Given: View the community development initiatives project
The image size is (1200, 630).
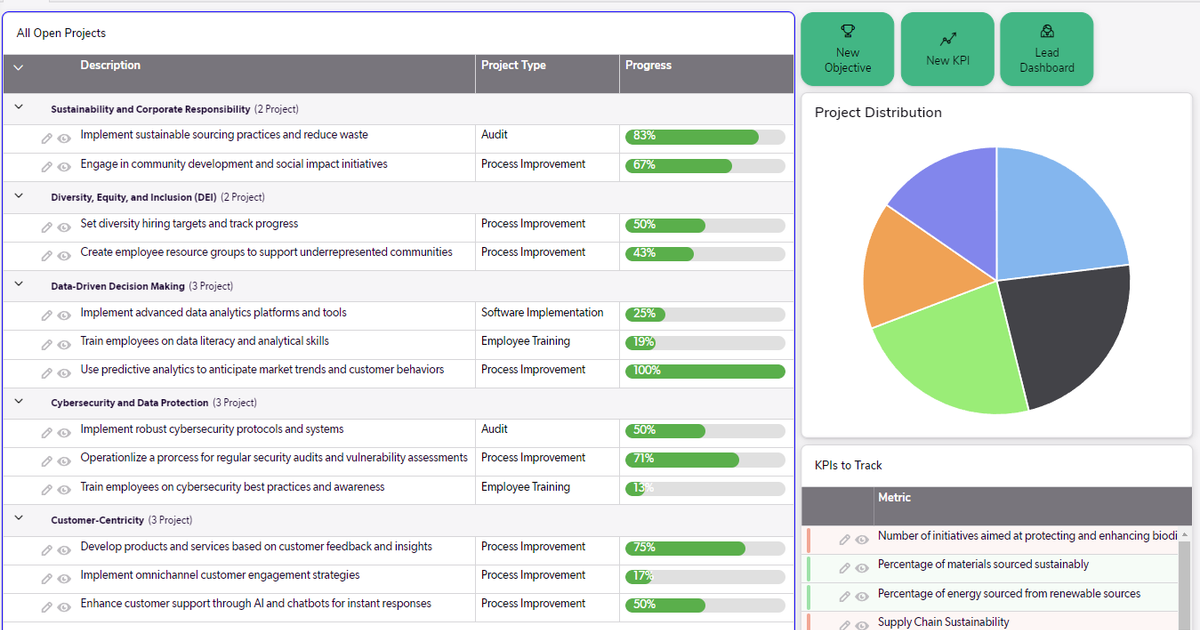Looking at the screenshot, I should 64,168.
